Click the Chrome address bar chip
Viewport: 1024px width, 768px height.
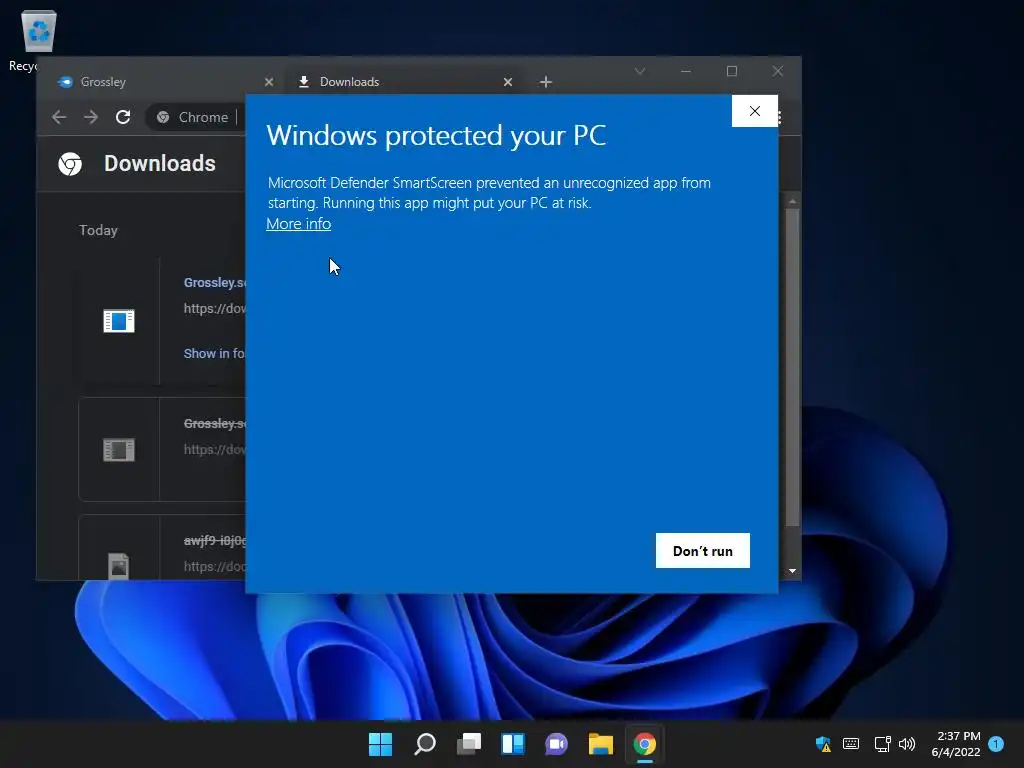click(193, 117)
